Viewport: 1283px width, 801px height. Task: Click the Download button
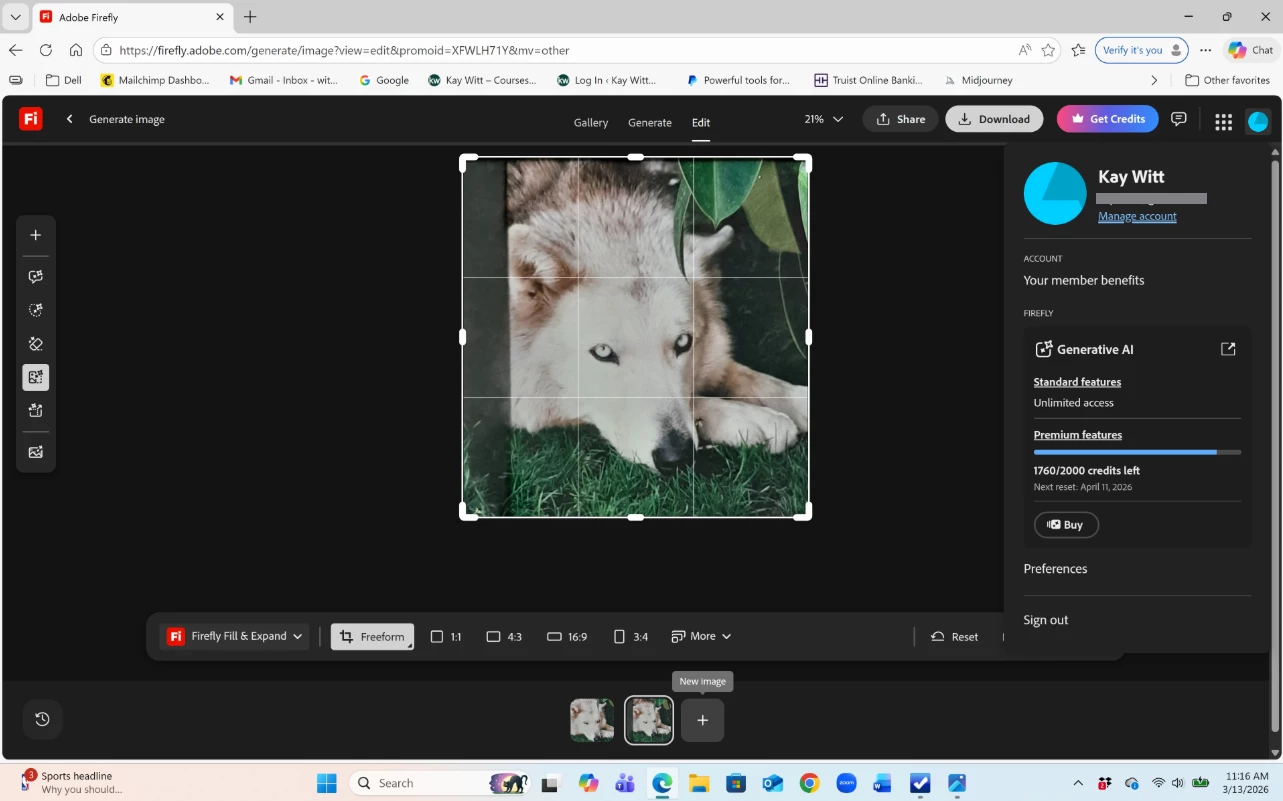[x=993, y=119]
